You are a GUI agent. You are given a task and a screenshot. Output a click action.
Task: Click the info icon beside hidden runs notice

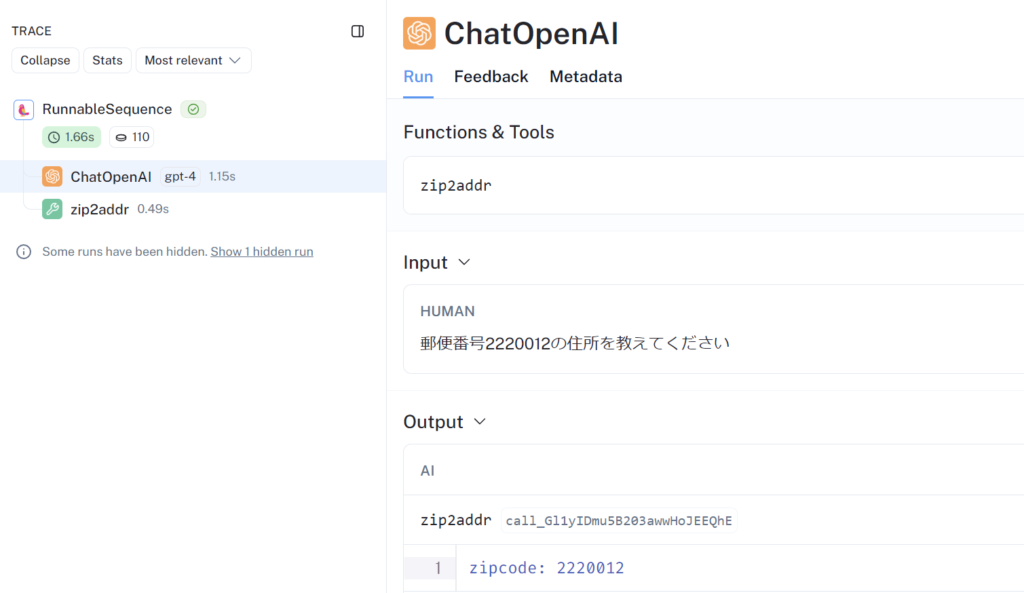(24, 251)
